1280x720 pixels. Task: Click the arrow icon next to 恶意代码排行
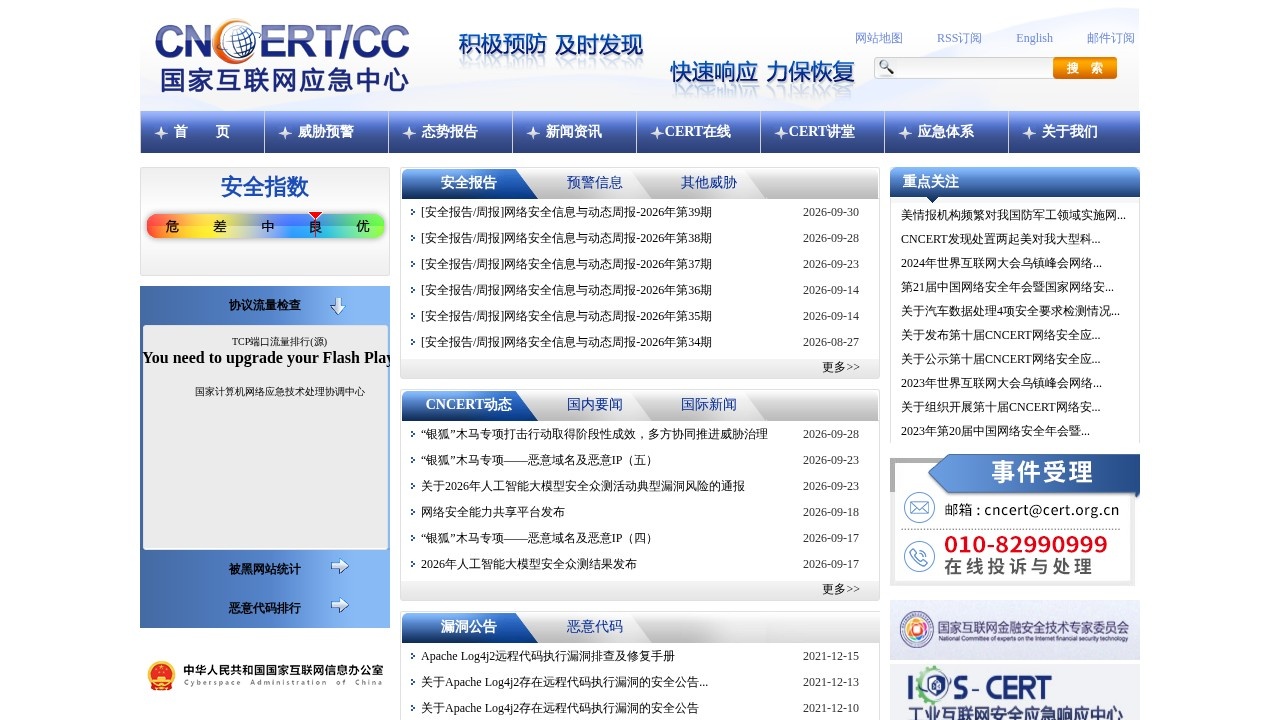(340, 606)
